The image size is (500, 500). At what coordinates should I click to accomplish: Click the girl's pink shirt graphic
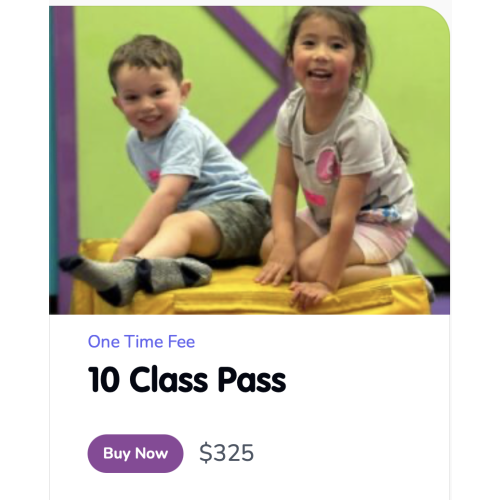click(x=328, y=166)
